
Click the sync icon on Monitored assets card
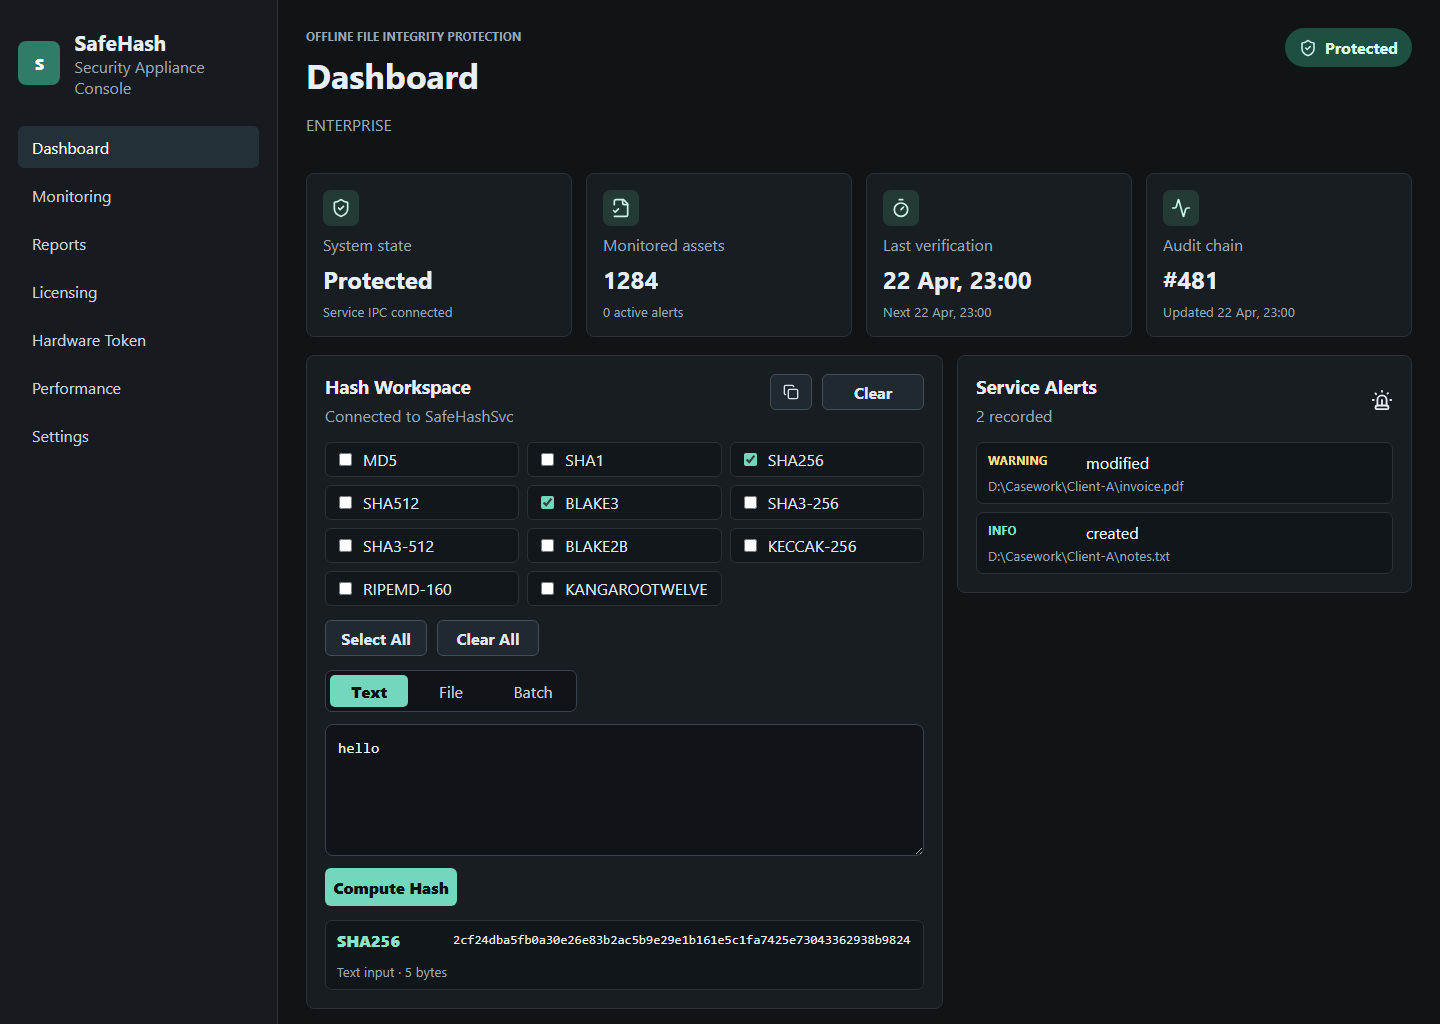(x=621, y=208)
